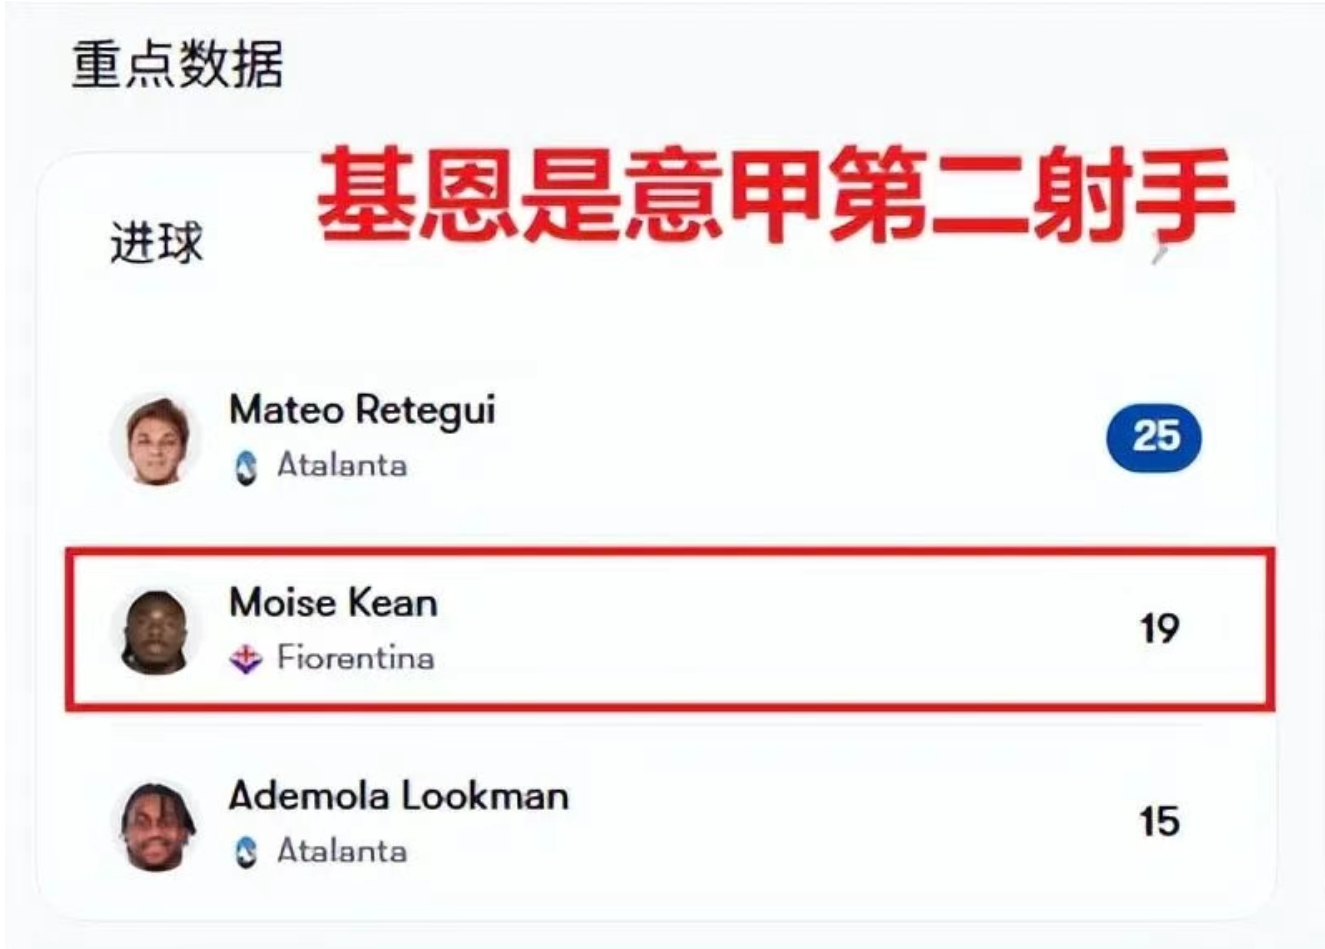Click Fiorentina club crest under Kean
This screenshot has height=949, width=1325.
pyautogui.click(x=246, y=659)
